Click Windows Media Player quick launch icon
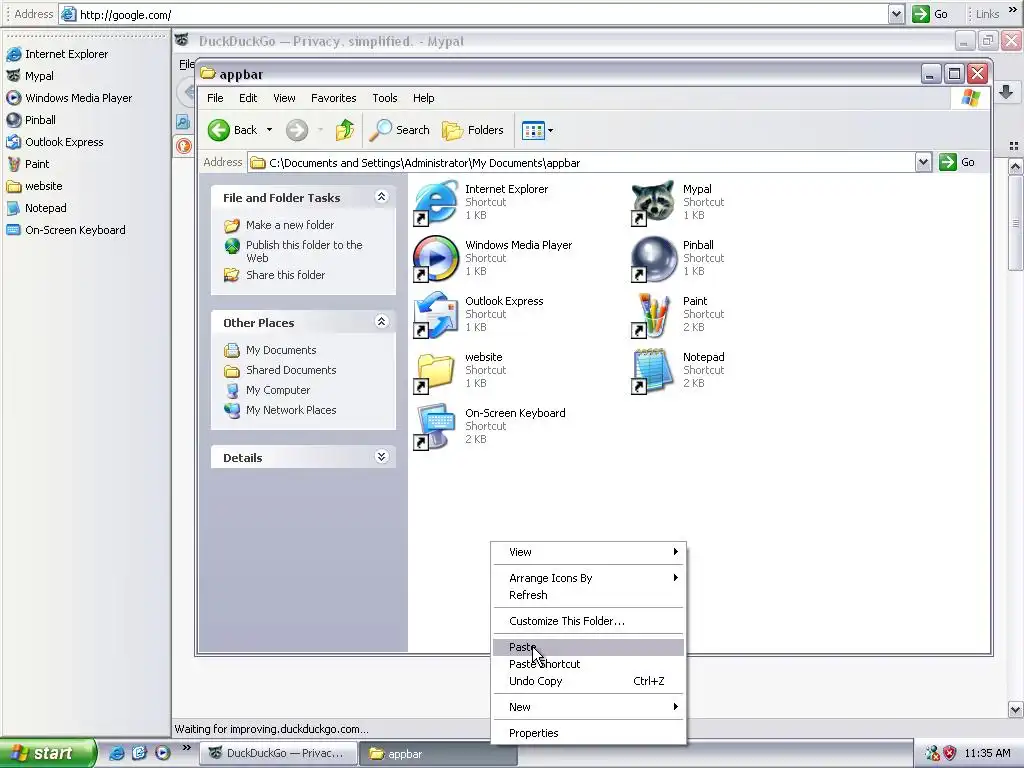The width and height of the screenshot is (1024, 768). point(163,753)
